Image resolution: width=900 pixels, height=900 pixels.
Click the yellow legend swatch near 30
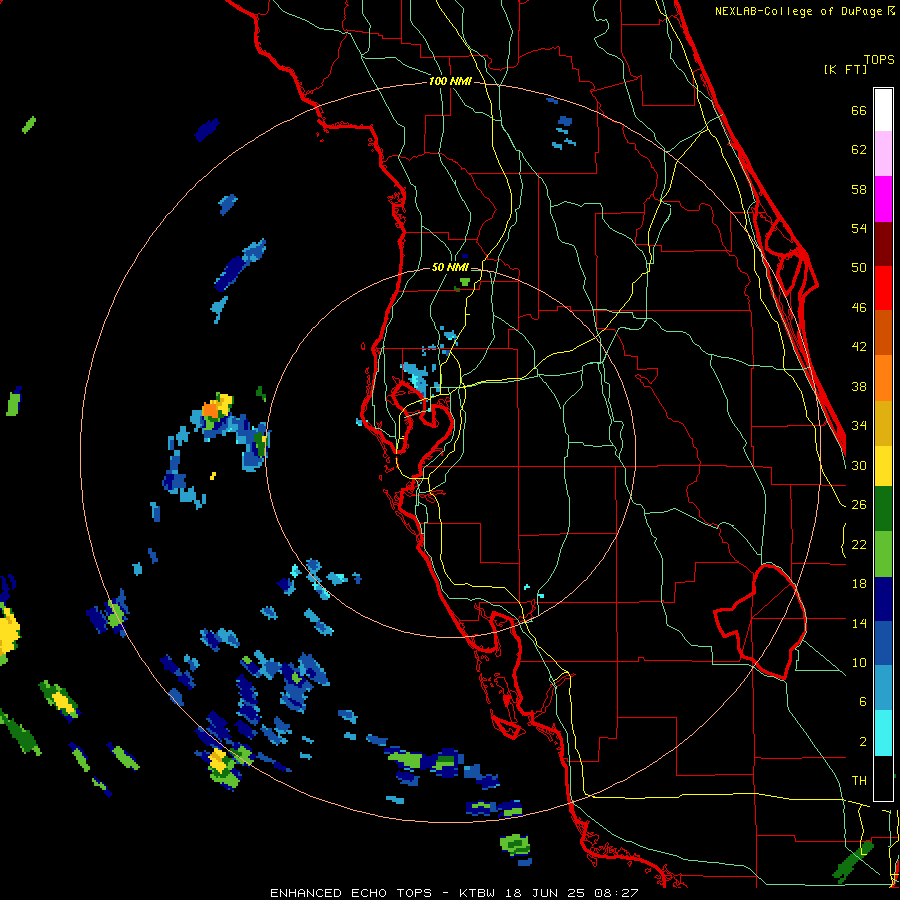[x=883, y=466]
